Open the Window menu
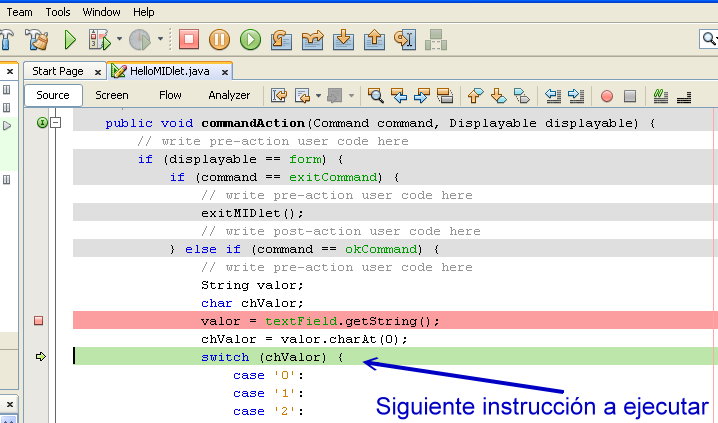 pos(101,12)
